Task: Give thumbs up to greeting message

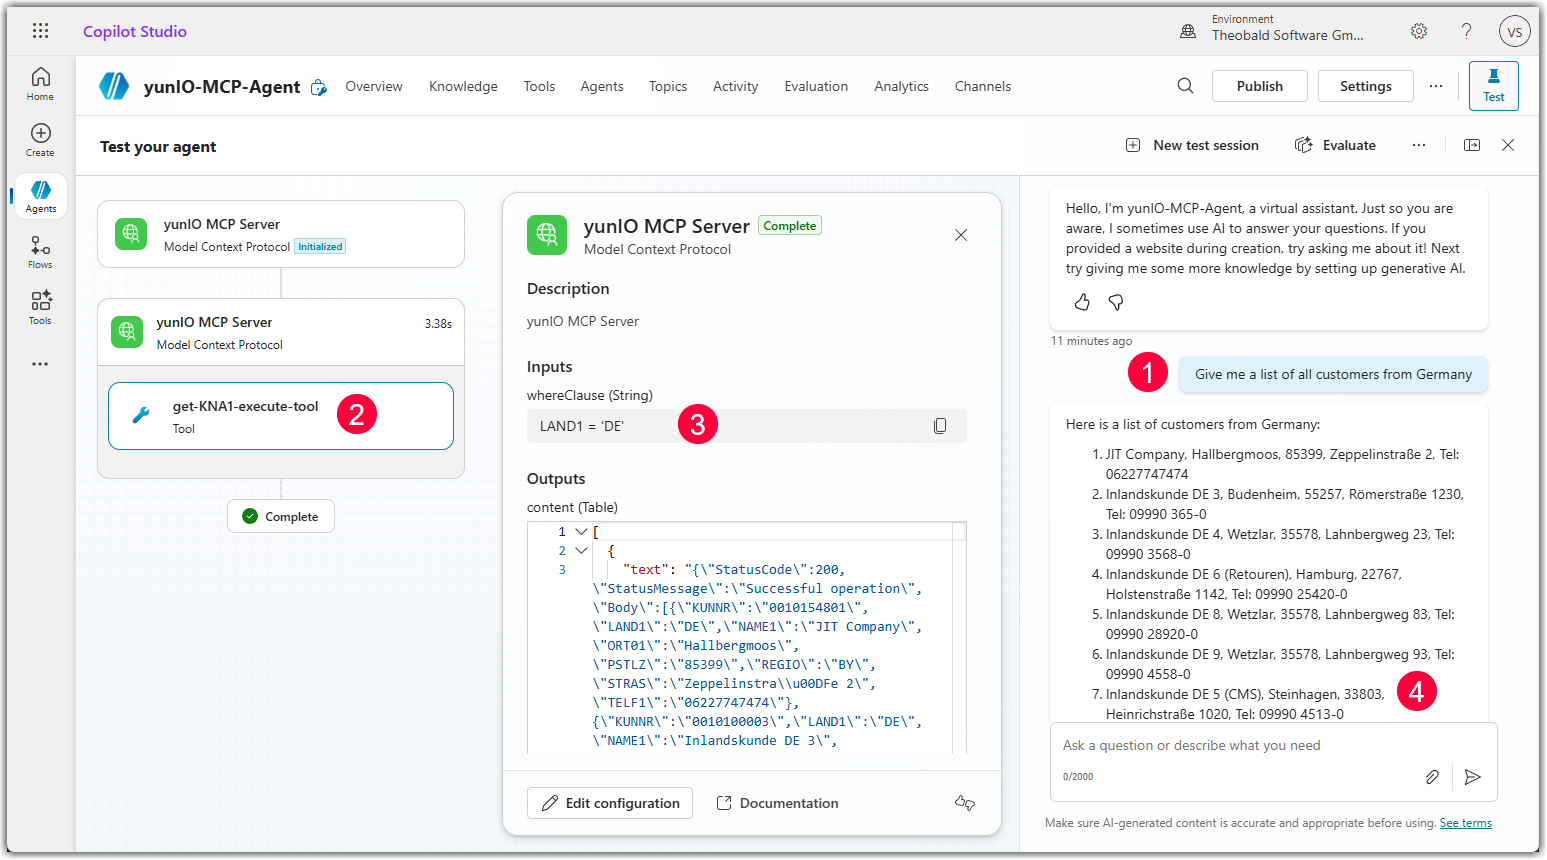Action: click(x=1082, y=302)
